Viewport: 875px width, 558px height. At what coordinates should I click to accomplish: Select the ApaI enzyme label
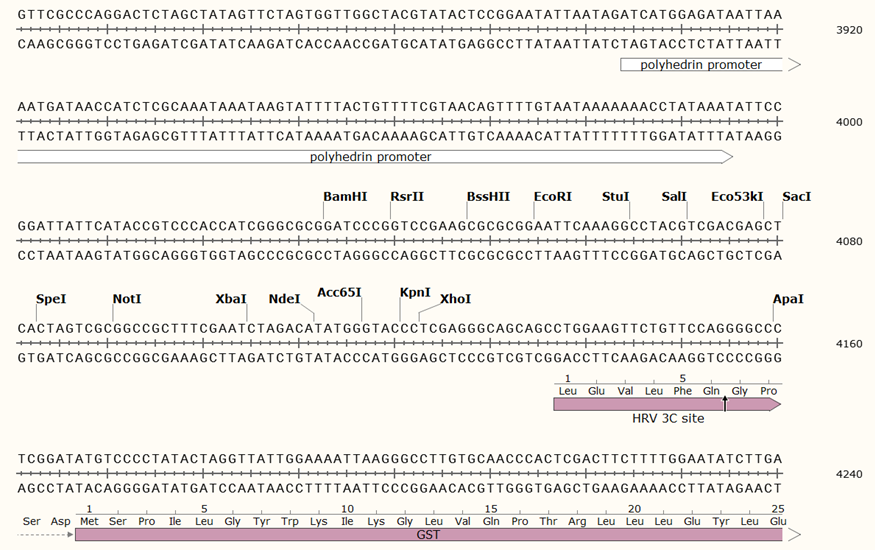tap(788, 299)
